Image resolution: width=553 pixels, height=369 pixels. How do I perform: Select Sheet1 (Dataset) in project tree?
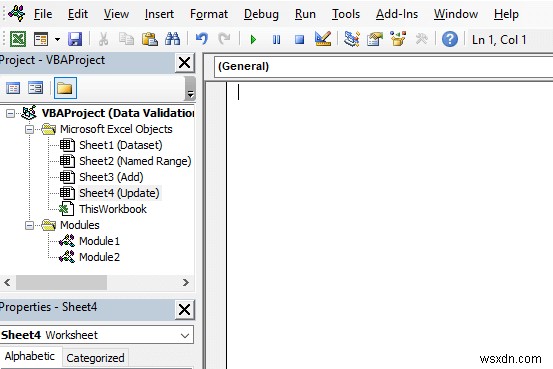(121, 145)
